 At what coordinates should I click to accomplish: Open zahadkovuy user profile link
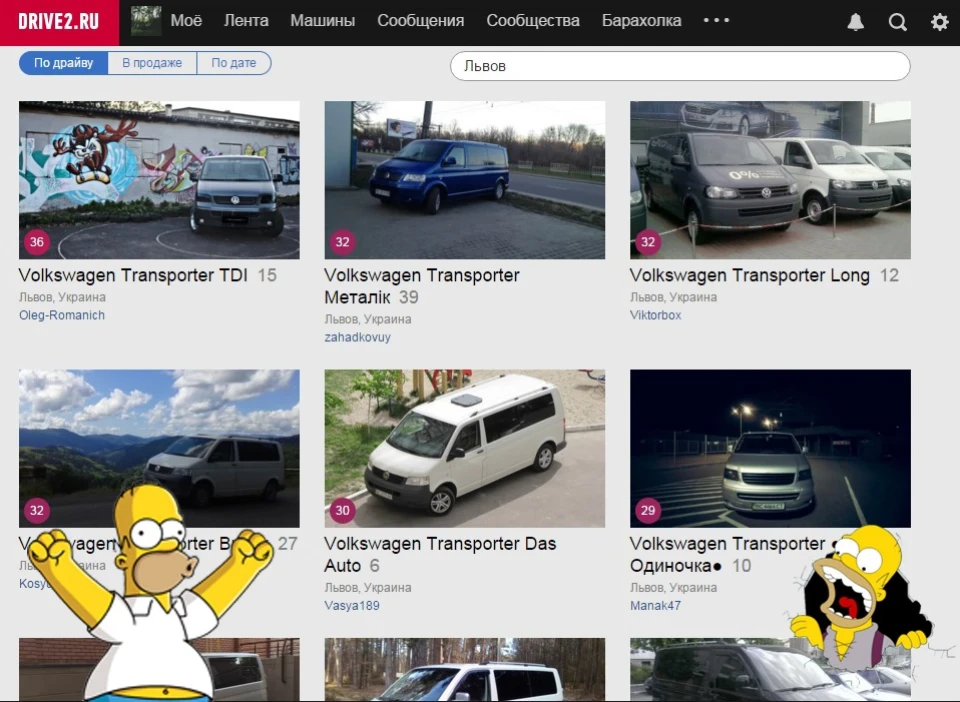(x=358, y=337)
